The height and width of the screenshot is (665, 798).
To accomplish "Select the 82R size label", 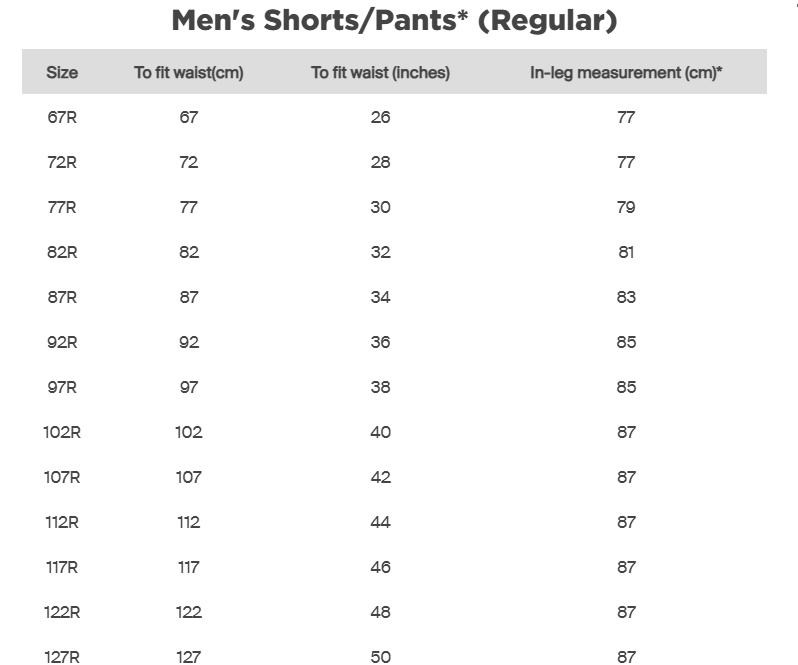I will (x=62, y=252).
